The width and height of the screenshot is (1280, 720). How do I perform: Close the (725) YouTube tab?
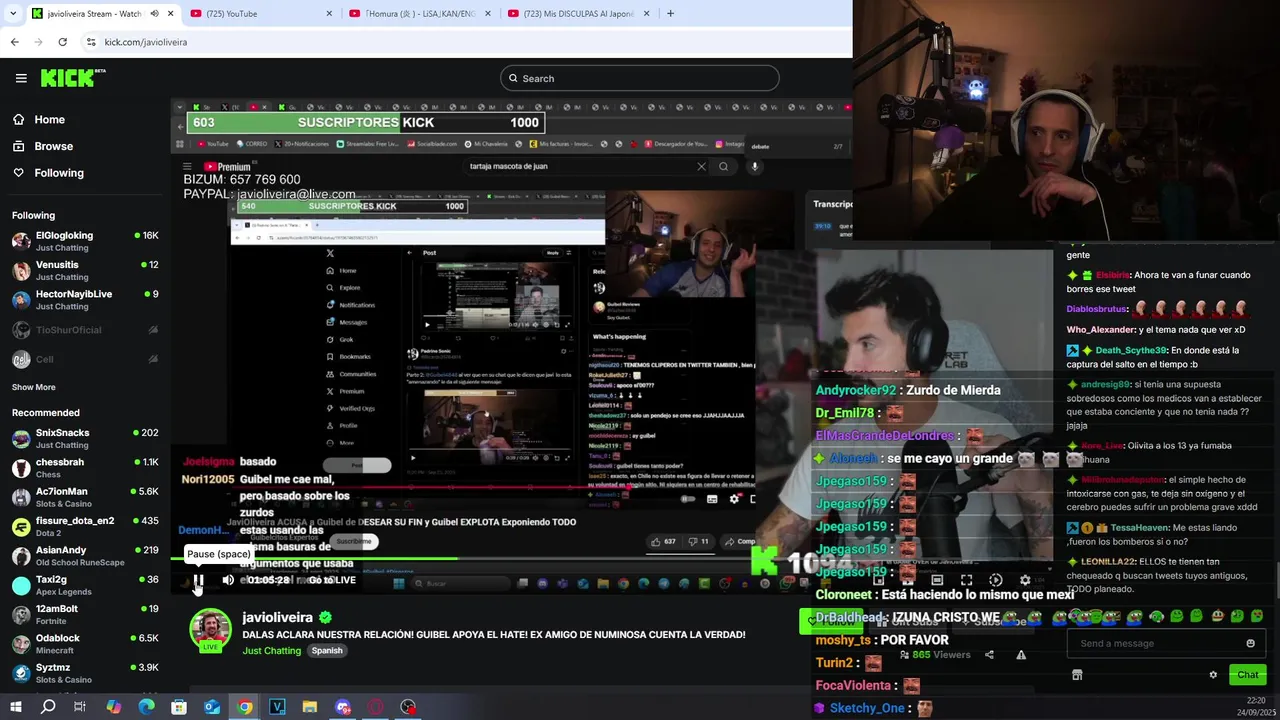pyautogui.click(x=329, y=14)
